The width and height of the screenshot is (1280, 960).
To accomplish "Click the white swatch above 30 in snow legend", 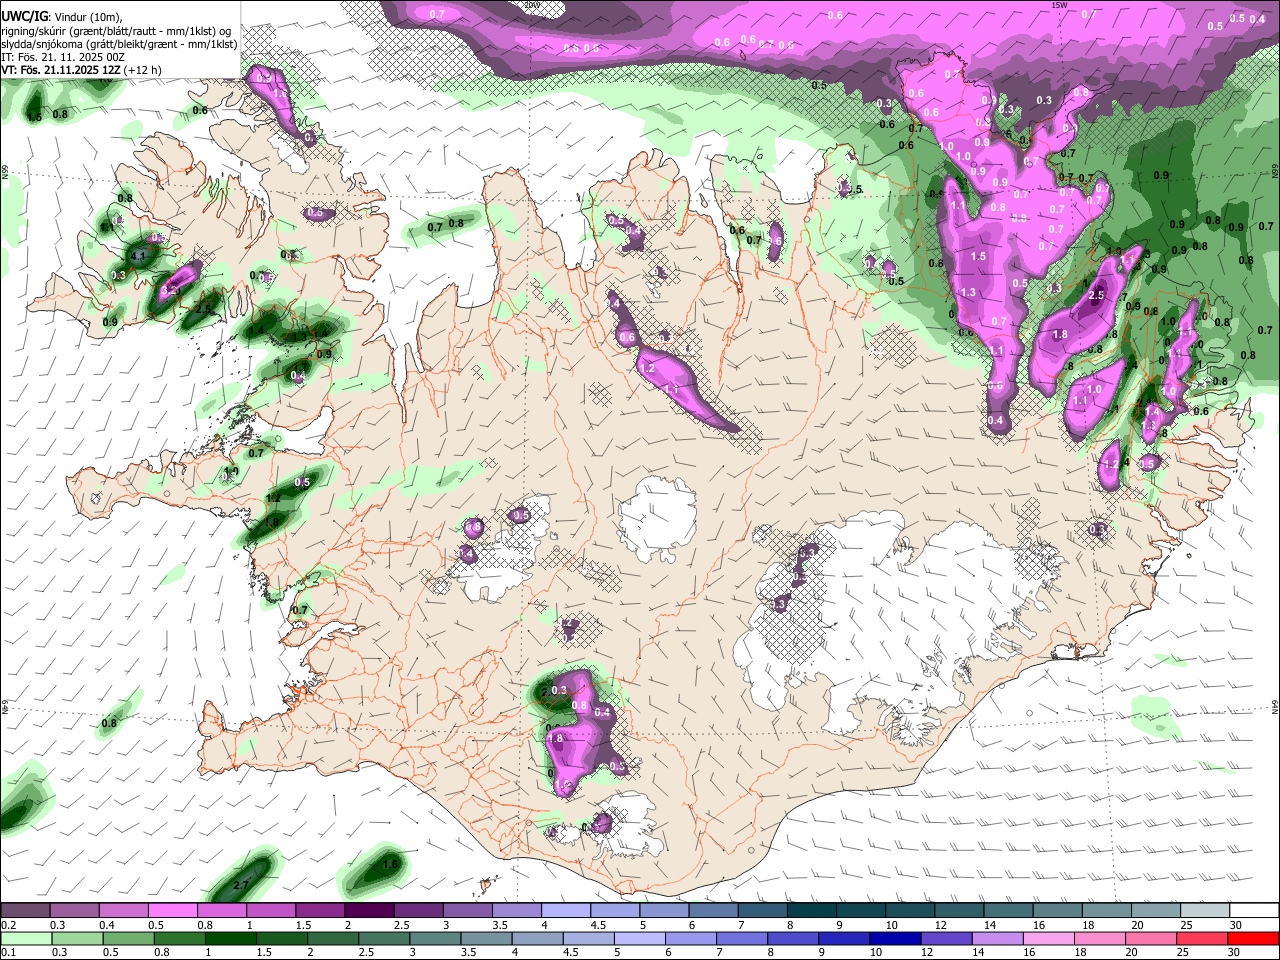I will pyautogui.click(x=1254, y=911).
